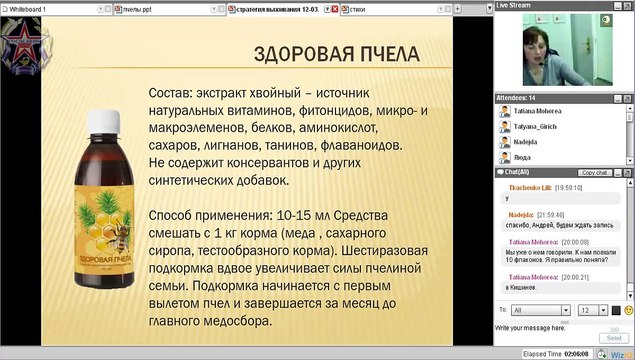Add a new tab with plus button
Screen dimensions: 635x360
(x=457, y=9)
